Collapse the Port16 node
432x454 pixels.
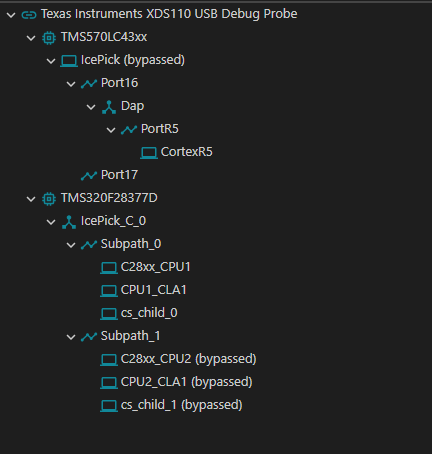click(x=71, y=84)
